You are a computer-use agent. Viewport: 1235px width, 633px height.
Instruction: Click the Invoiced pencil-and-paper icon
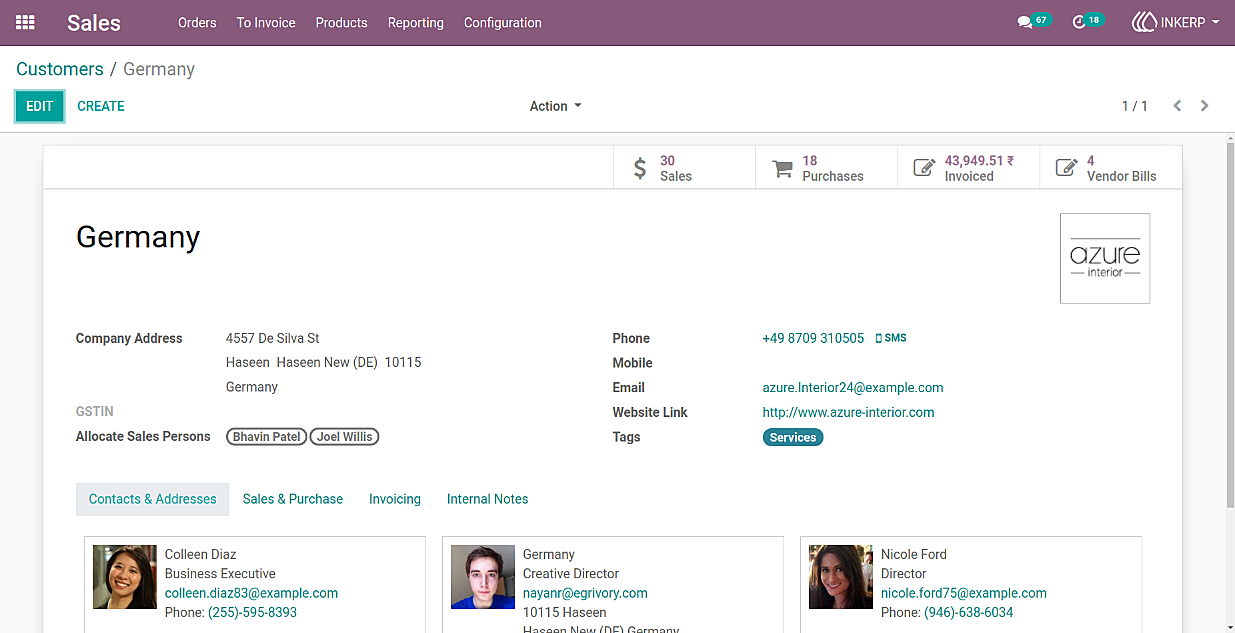tap(924, 168)
